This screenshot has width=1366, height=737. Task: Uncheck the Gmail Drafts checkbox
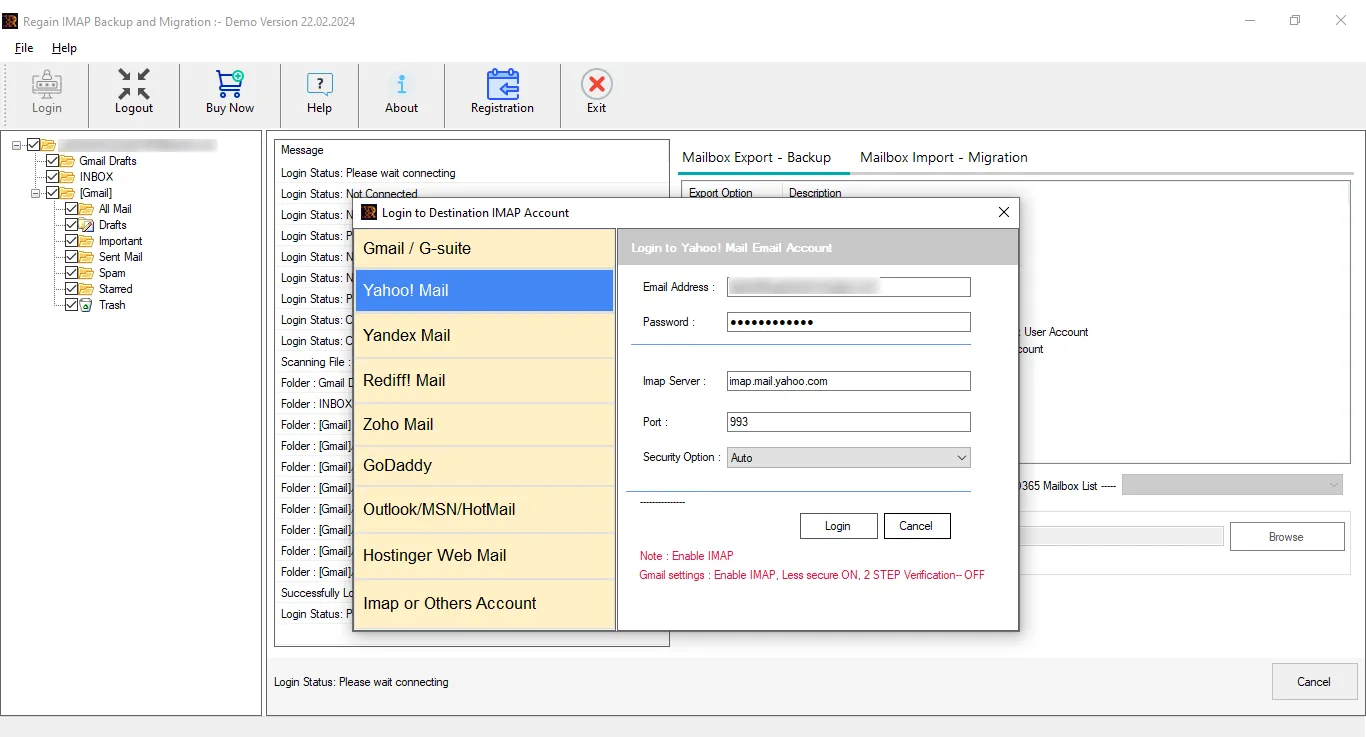(52, 161)
